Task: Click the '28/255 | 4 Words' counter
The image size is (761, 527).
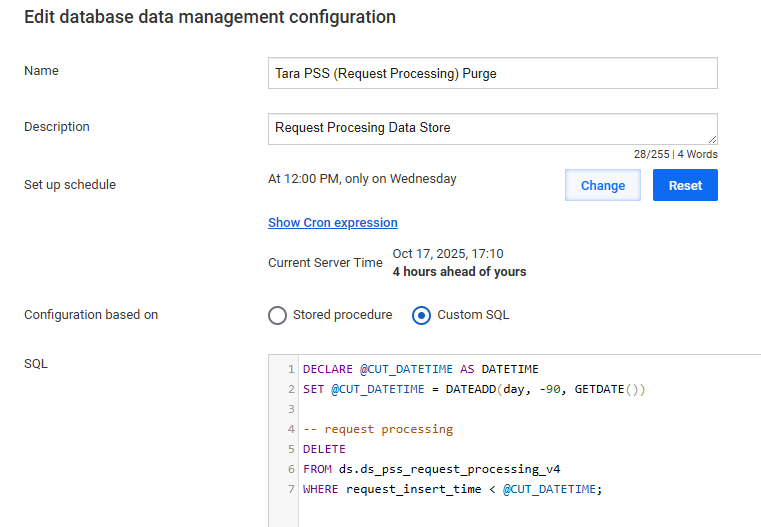Action: coord(675,154)
